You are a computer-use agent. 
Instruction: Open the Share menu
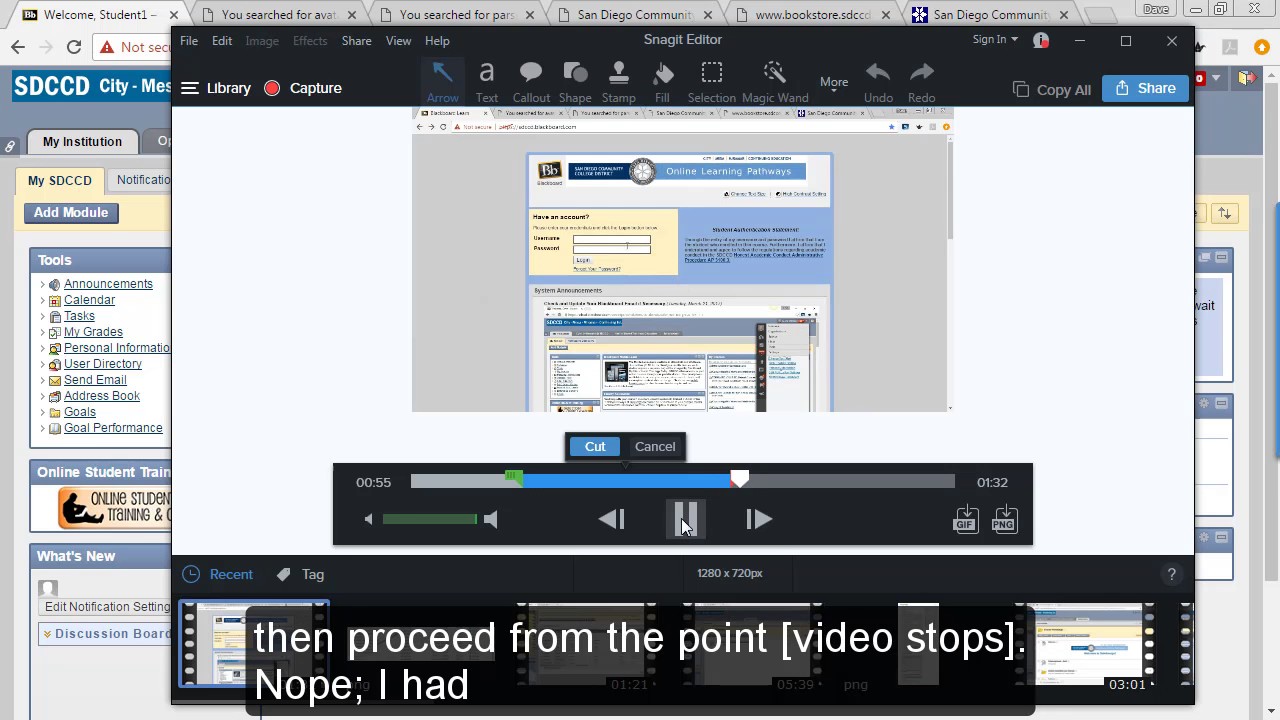[356, 41]
